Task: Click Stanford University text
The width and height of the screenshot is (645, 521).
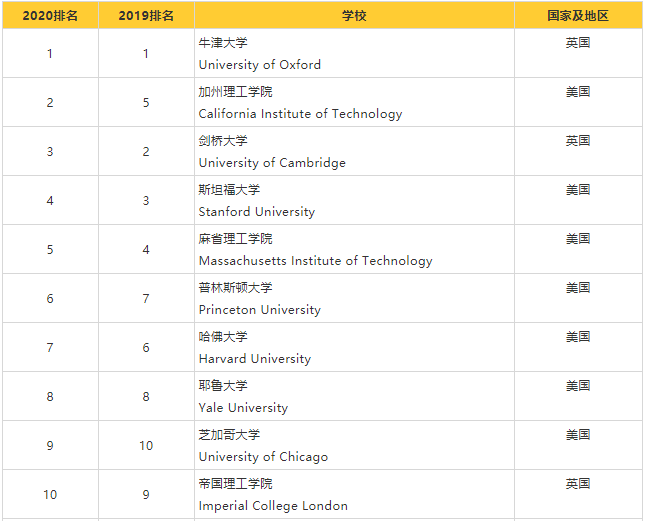Action: [257, 212]
